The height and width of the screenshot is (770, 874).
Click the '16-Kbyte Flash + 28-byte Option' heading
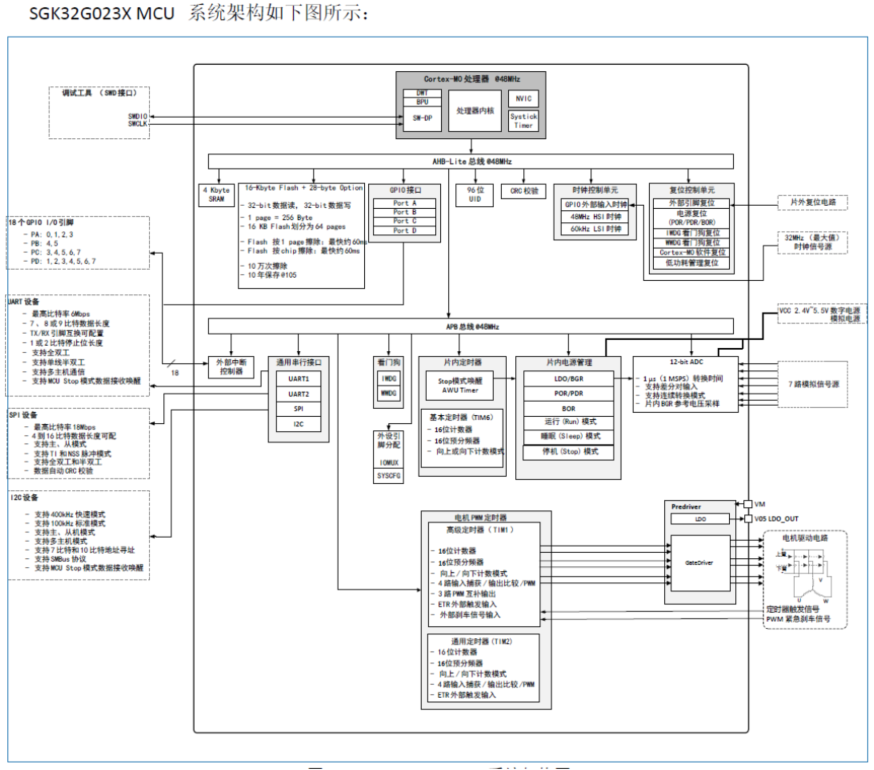[304, 188]
